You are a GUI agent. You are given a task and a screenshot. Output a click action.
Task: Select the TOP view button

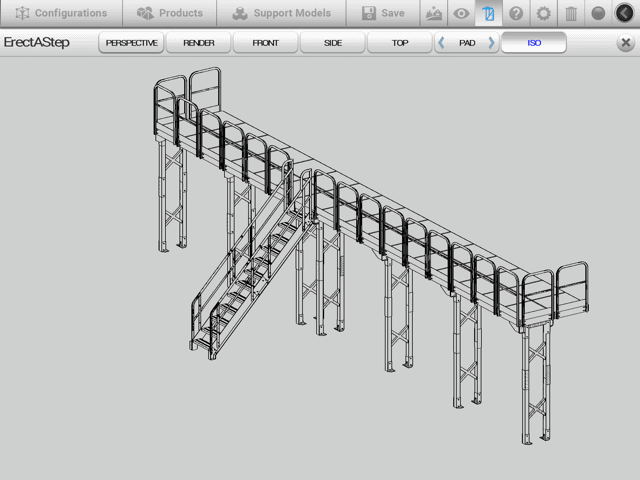tap(399, 43)
